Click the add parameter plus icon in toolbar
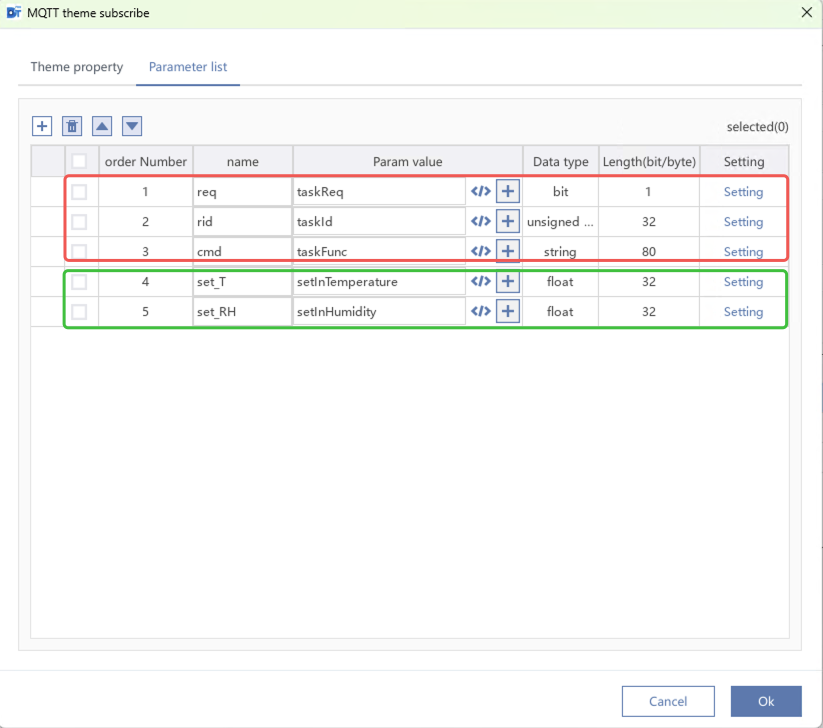The width and height of the screenshot is (823, 728). (42, 126)
